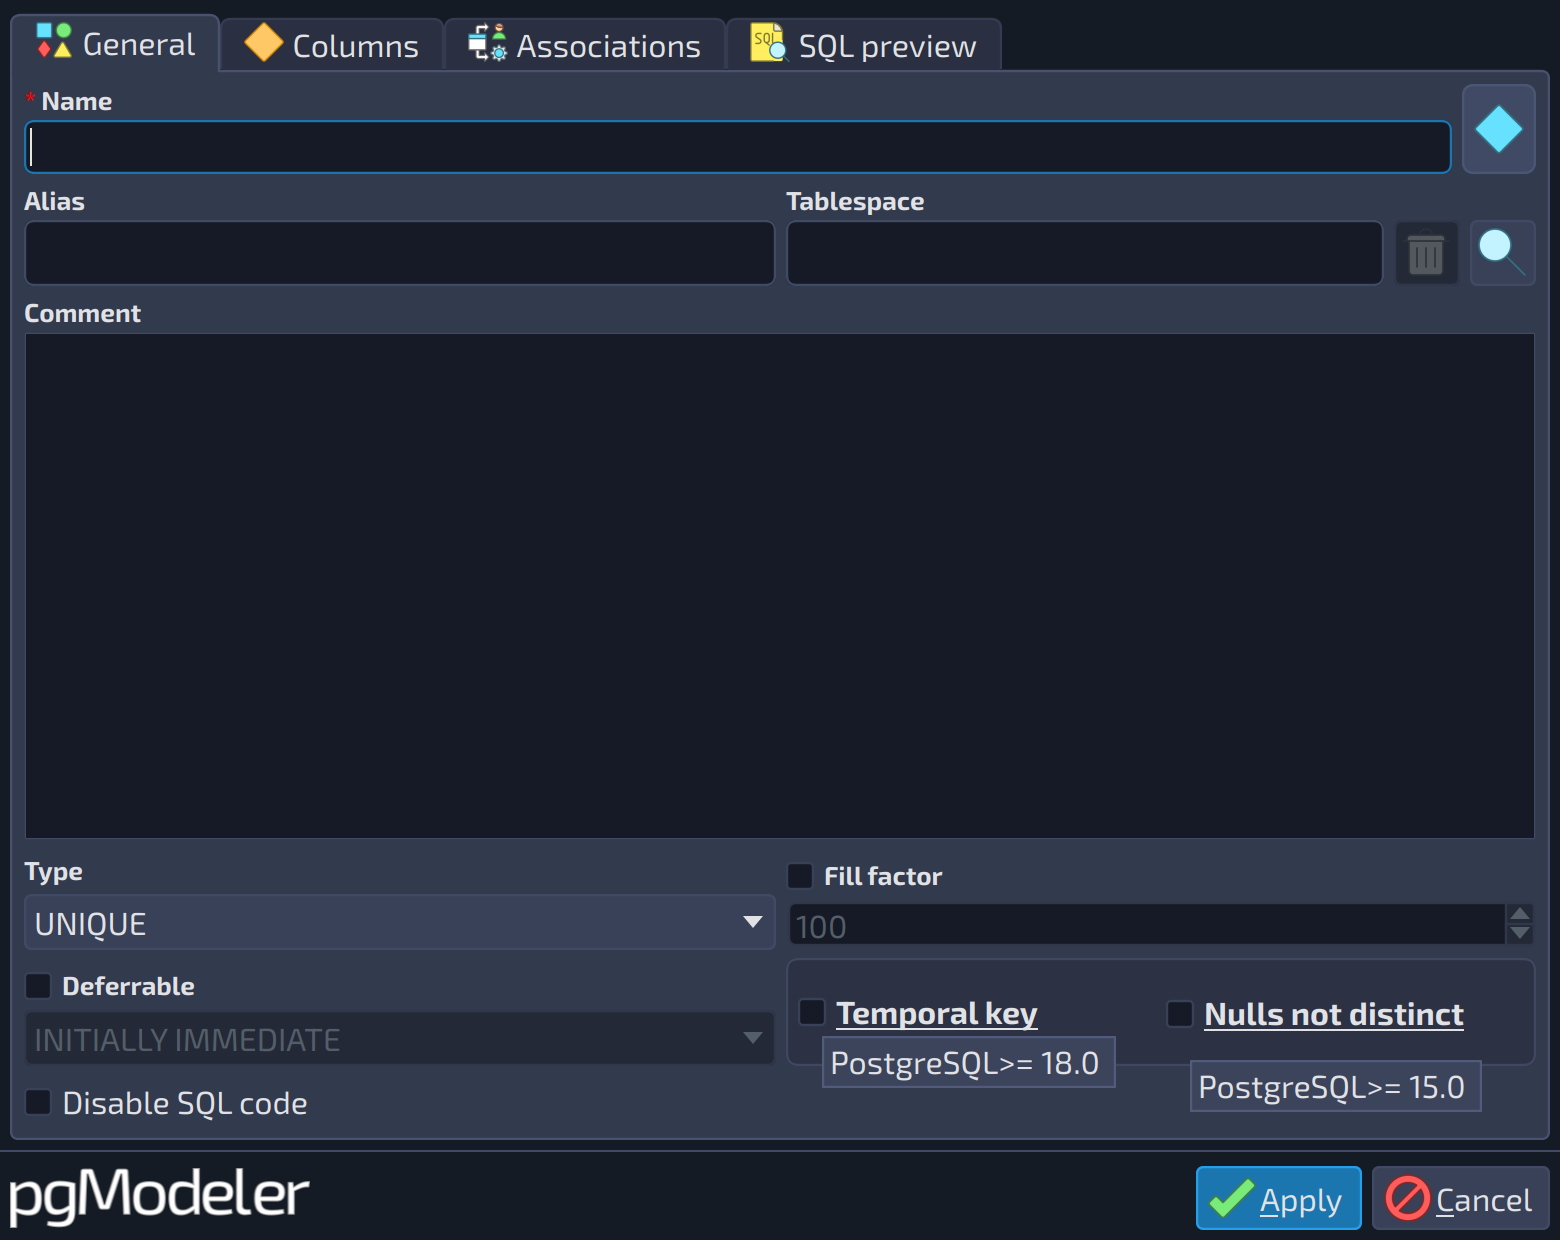Show the SQL preview tab
This screenshot has width=1560, height=1240.
coord(864,45)
